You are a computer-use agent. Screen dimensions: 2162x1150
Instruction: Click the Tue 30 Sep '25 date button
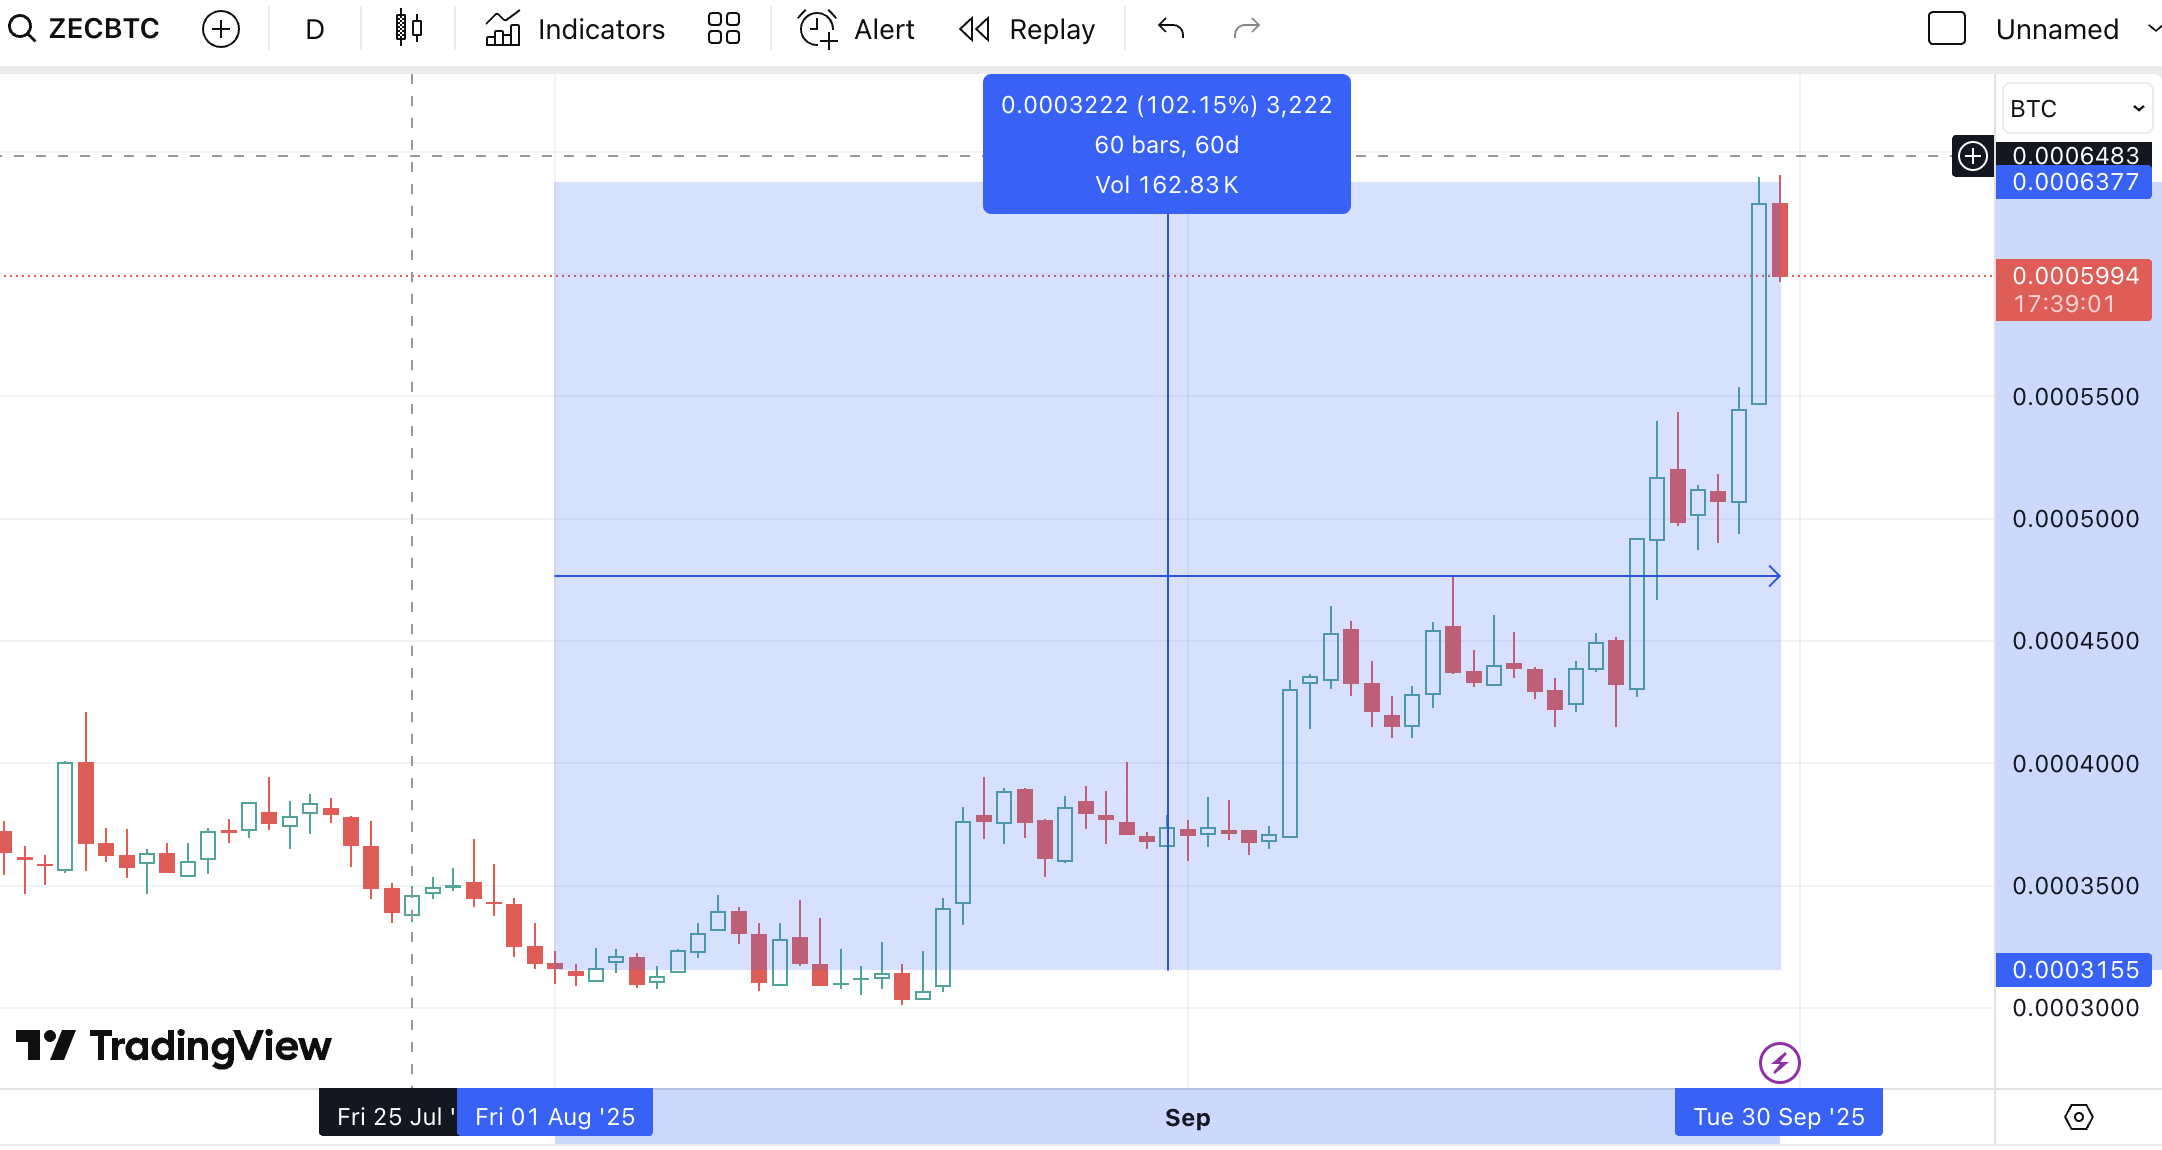pos(1778,1112)
